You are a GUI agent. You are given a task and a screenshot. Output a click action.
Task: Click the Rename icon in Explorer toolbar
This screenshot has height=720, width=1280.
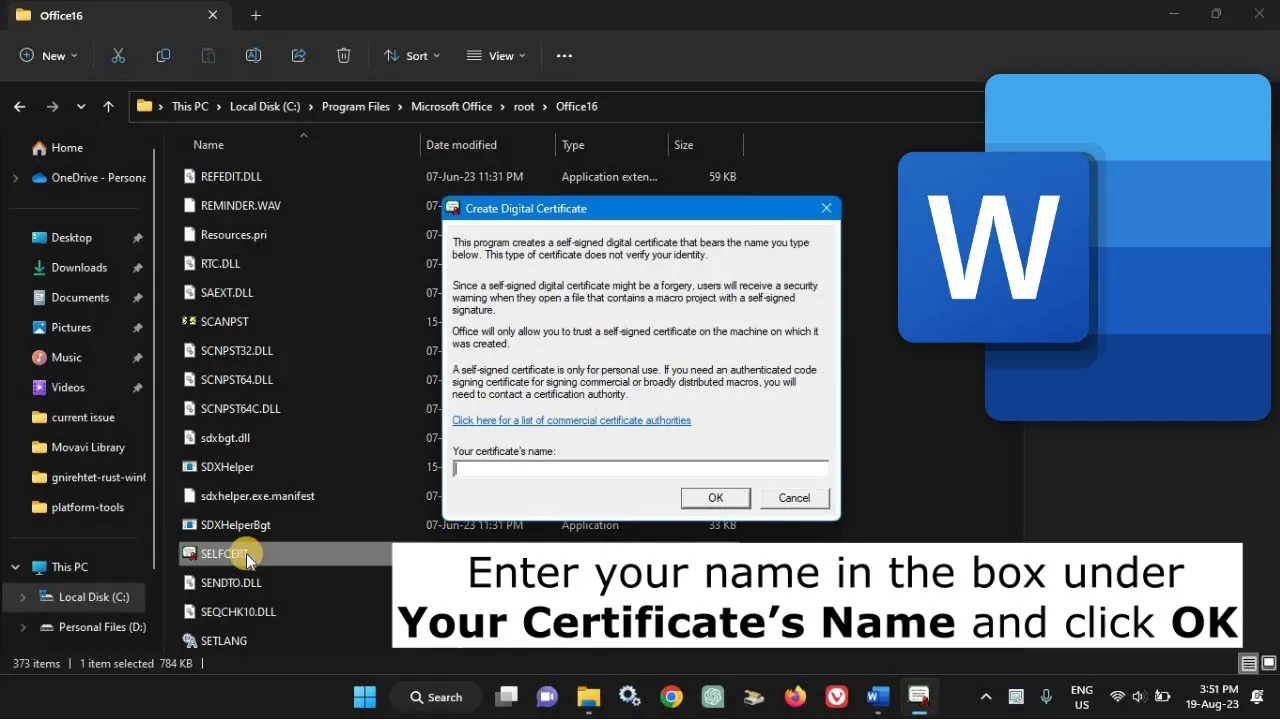[253, 56]
